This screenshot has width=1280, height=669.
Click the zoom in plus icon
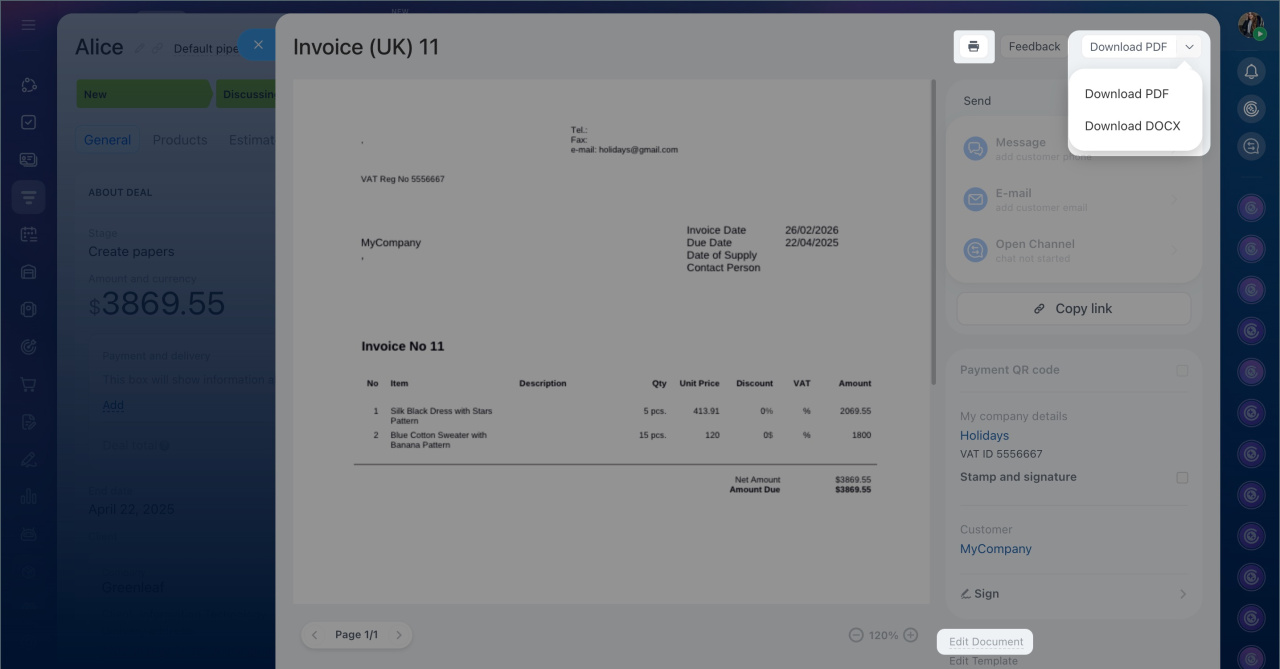click(x=910, y=635)
